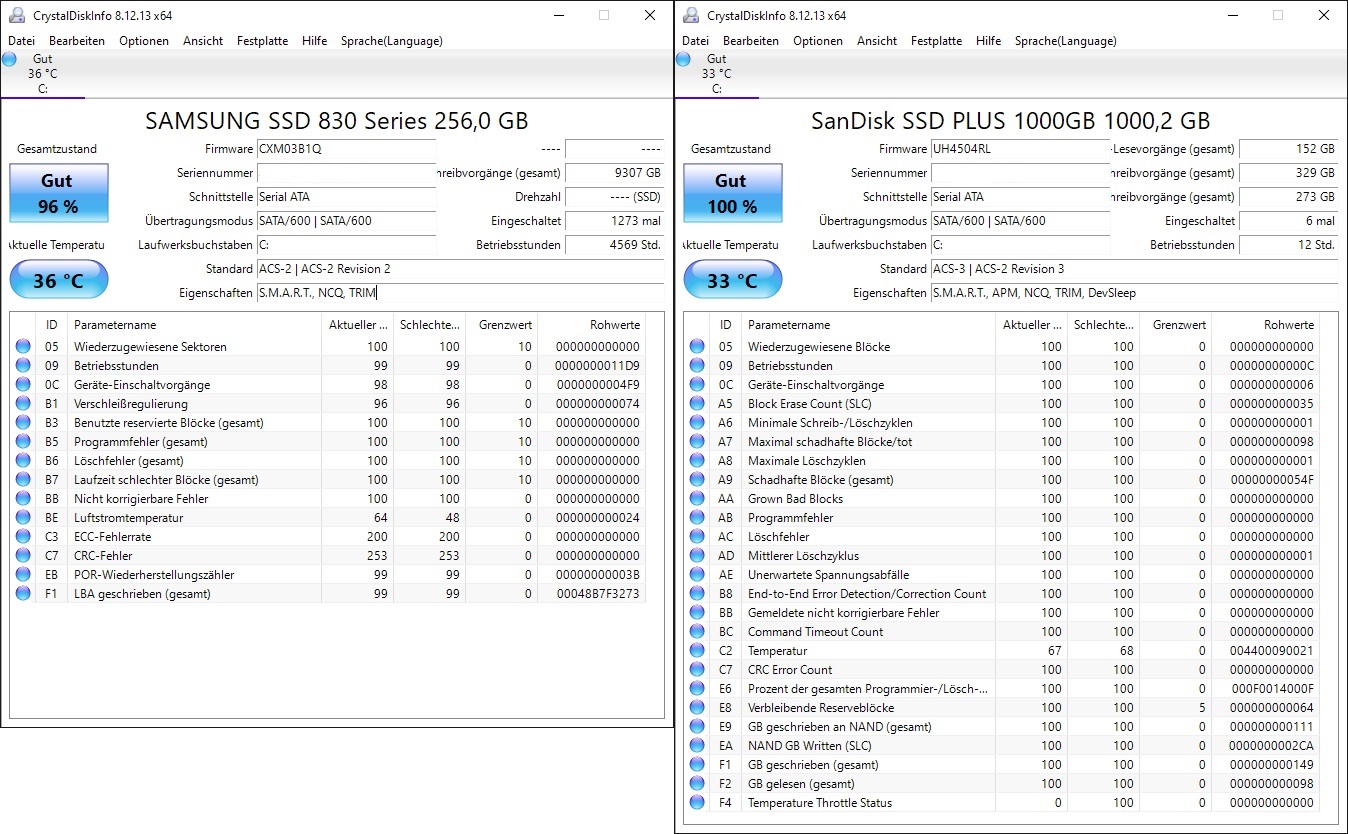Click status orb for CRC-Fehler row
Viewport: 1348px width, 834px height.
(23, 556)
